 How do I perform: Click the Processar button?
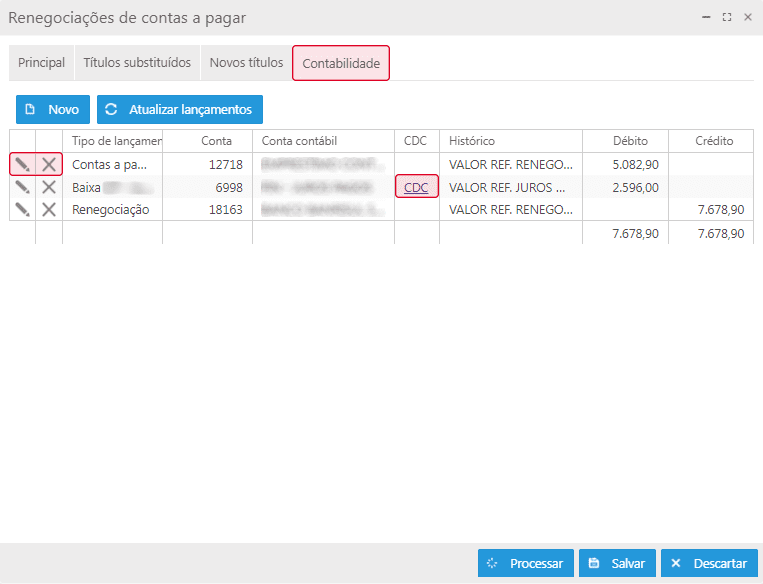526,563
